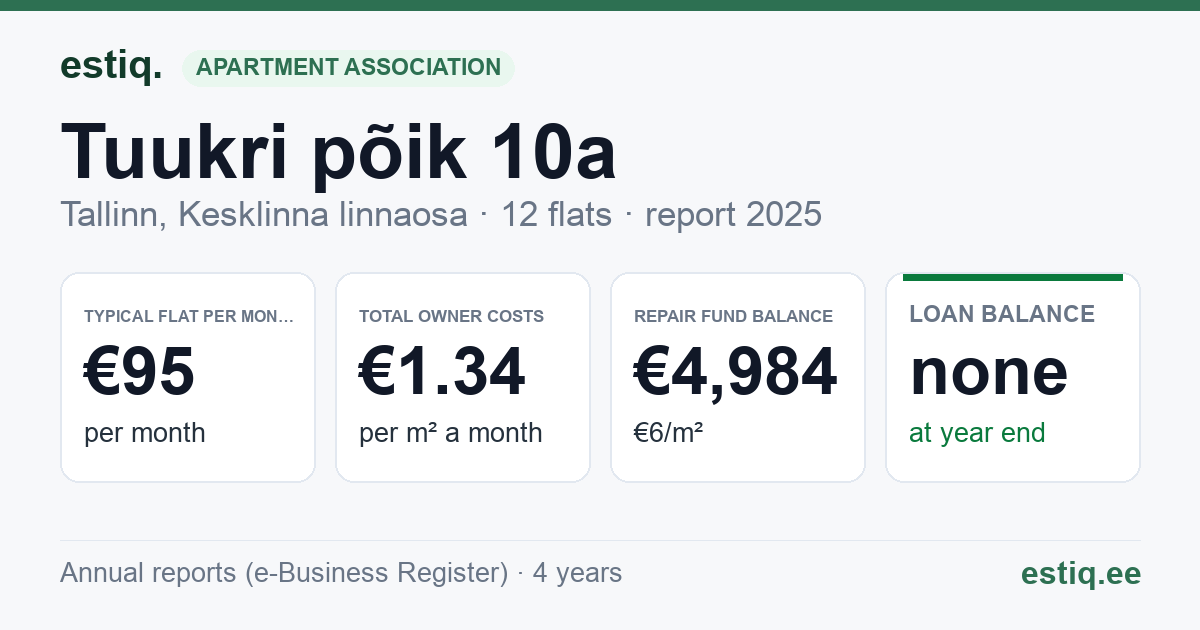Click the LOAN BALANCE label
The width and height of the screenshot is (1200, 630).
[1002, 314]
